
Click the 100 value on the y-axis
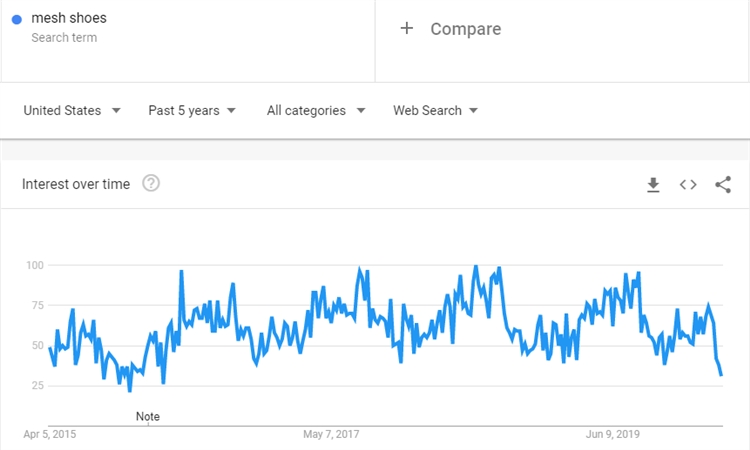(x=36, y=265)
